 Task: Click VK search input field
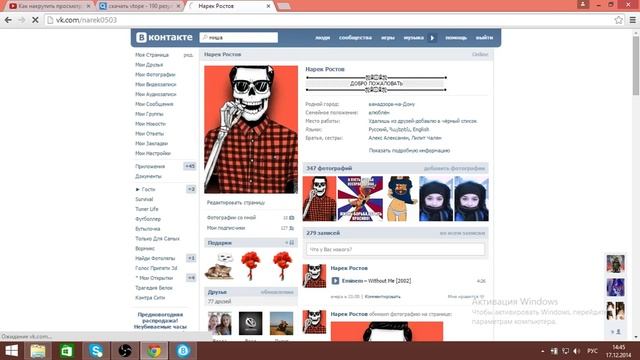(x=239, y=38)
